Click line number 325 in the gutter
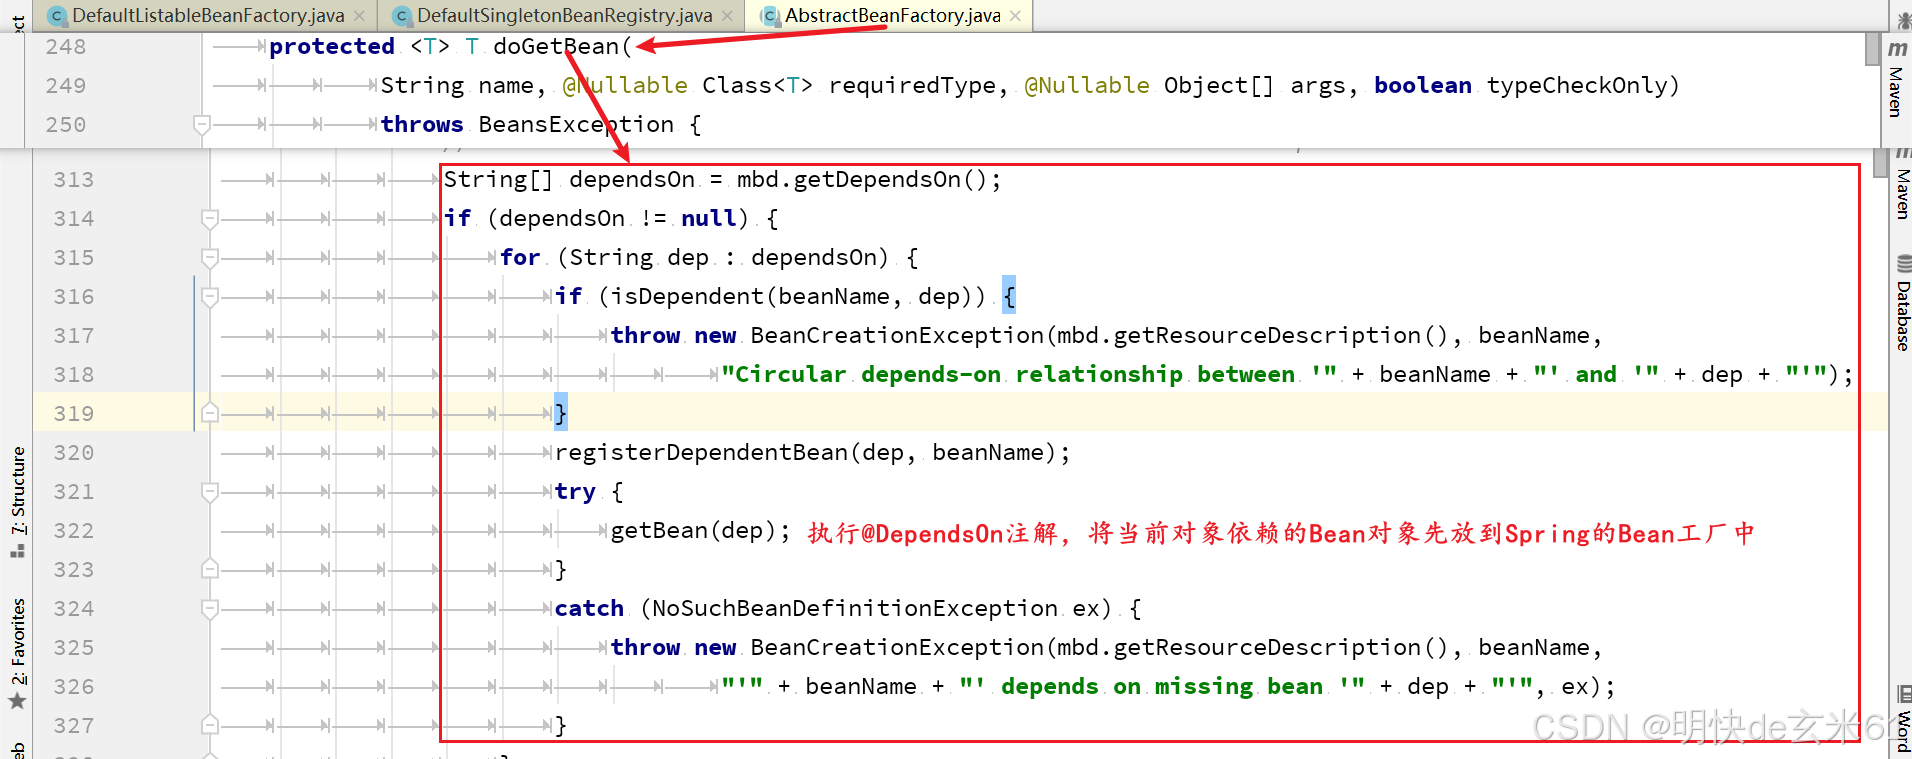 (x=74, y=648)
